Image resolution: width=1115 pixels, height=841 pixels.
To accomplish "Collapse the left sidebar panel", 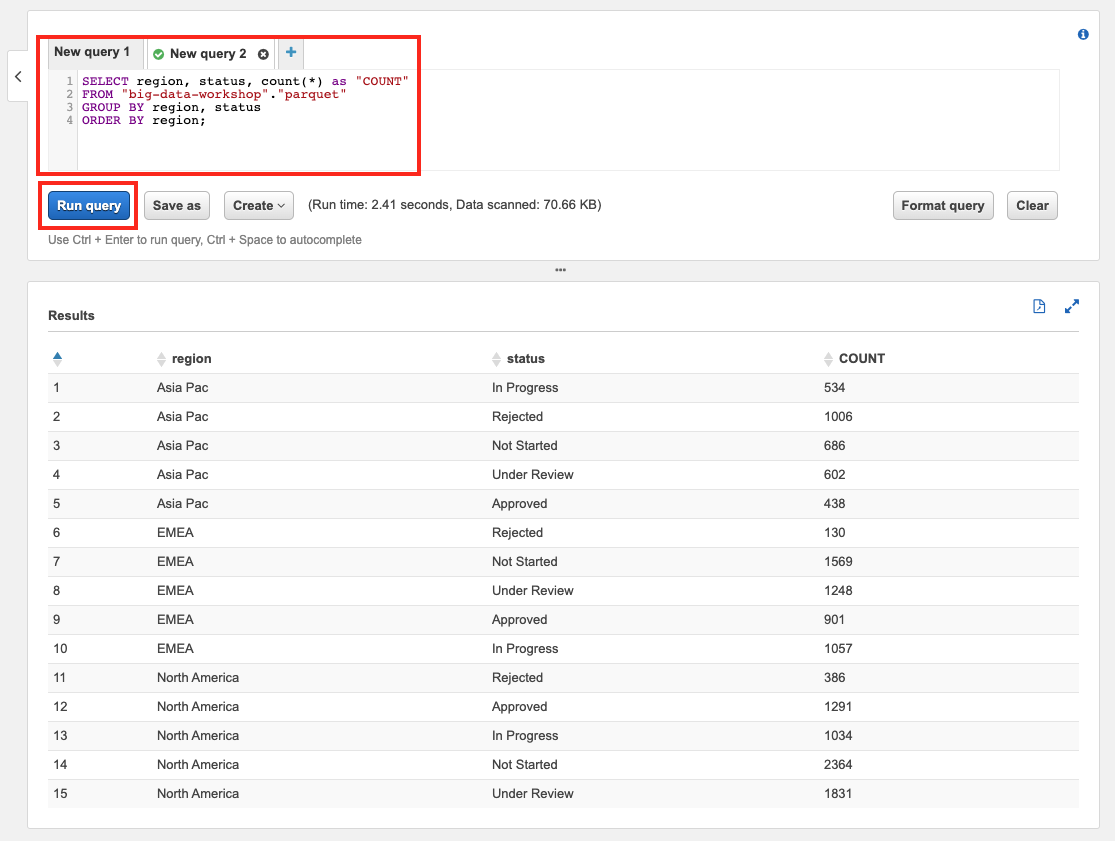I will coord(18,76).
